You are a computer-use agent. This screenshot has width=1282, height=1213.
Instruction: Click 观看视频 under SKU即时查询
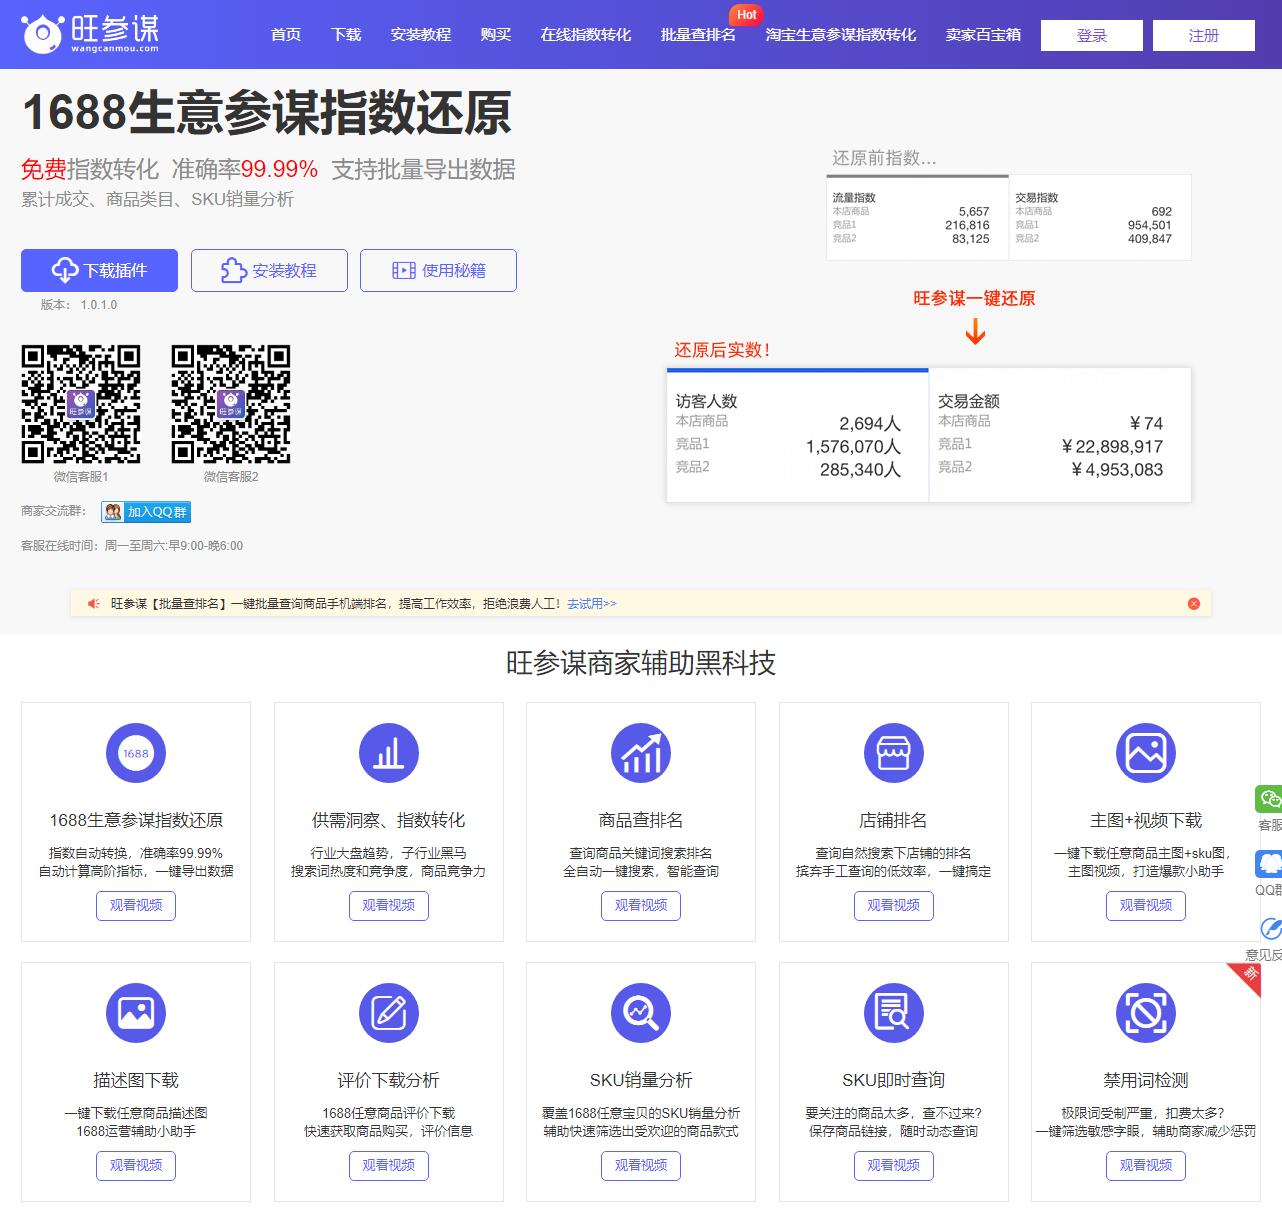pyautogui.click(x=893, y=1166)
